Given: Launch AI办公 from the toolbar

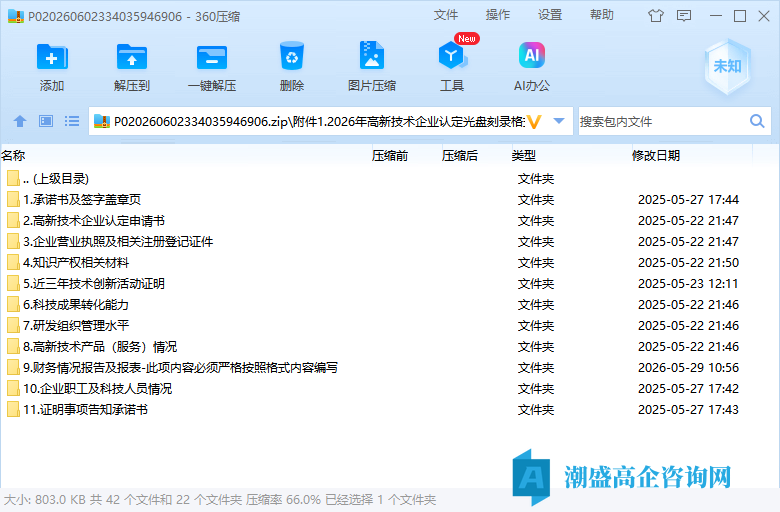Looking at the screenshot, I should click(x=532, y=55).
